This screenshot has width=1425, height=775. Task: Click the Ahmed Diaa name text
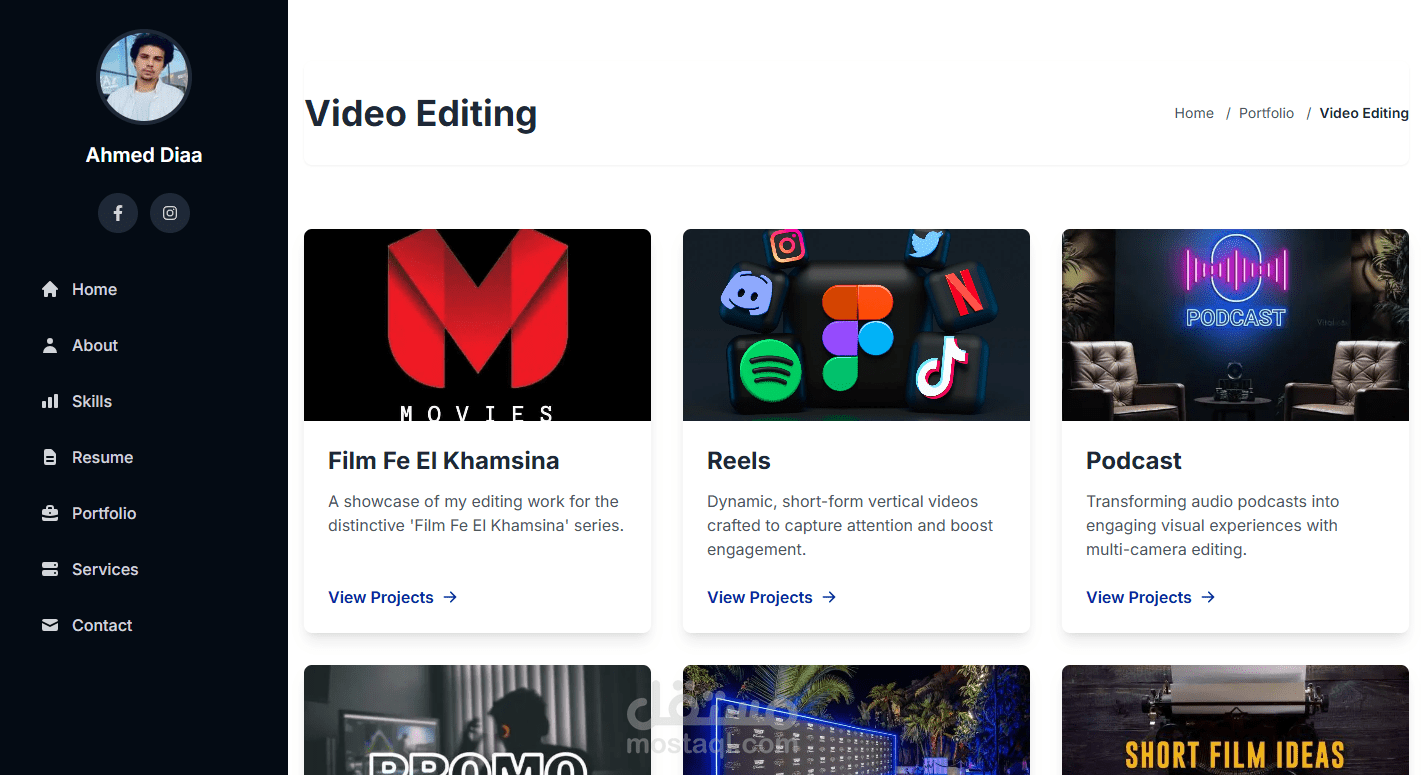144,155
